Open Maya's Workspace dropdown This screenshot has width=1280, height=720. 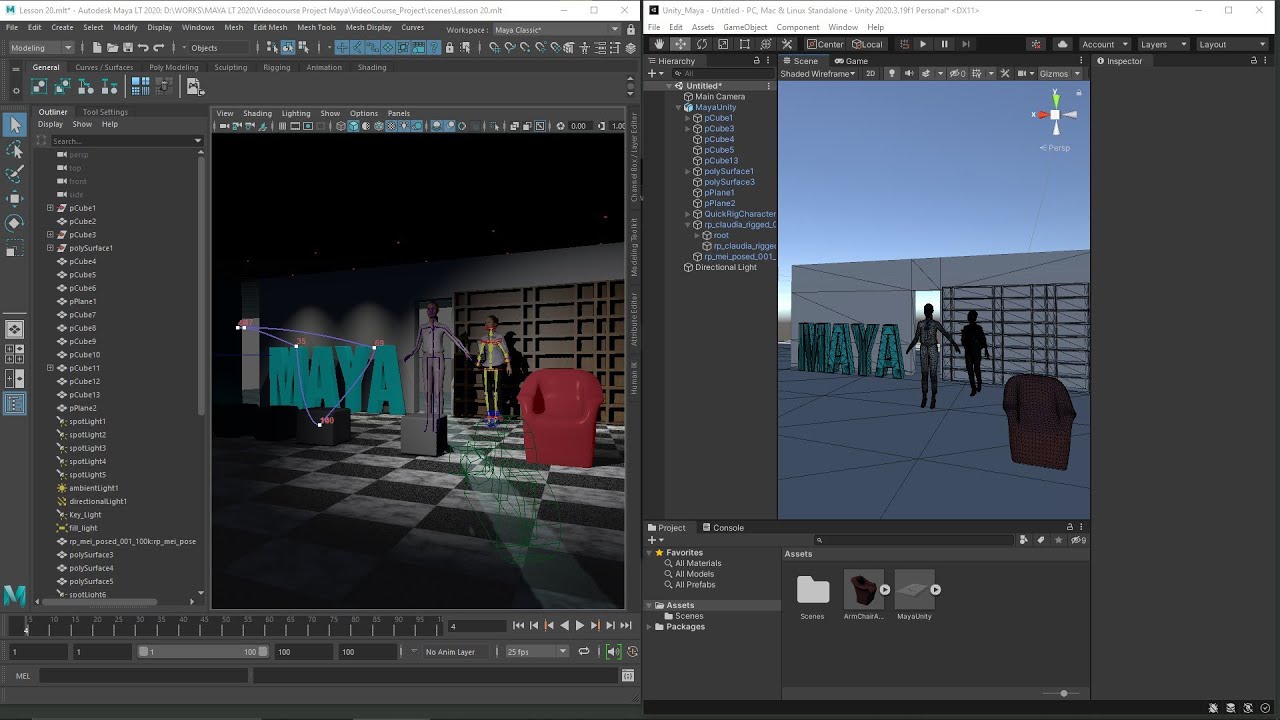[x=557, y=30]
